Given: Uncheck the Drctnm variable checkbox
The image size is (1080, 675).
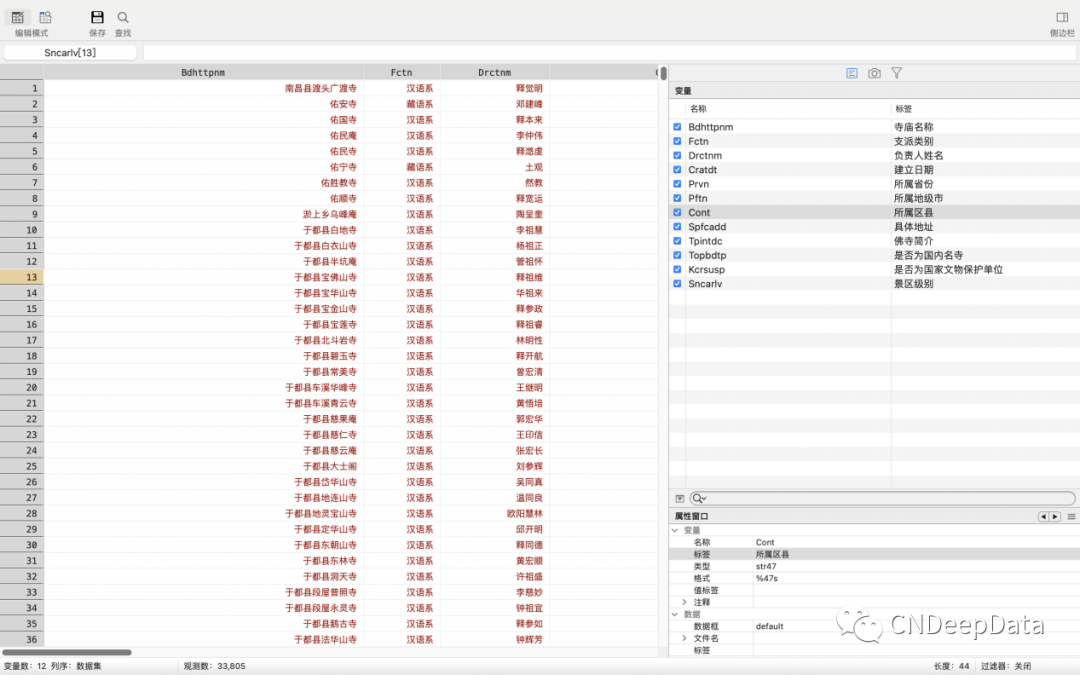Looking at the screenshot, I should tap(677, 156).
